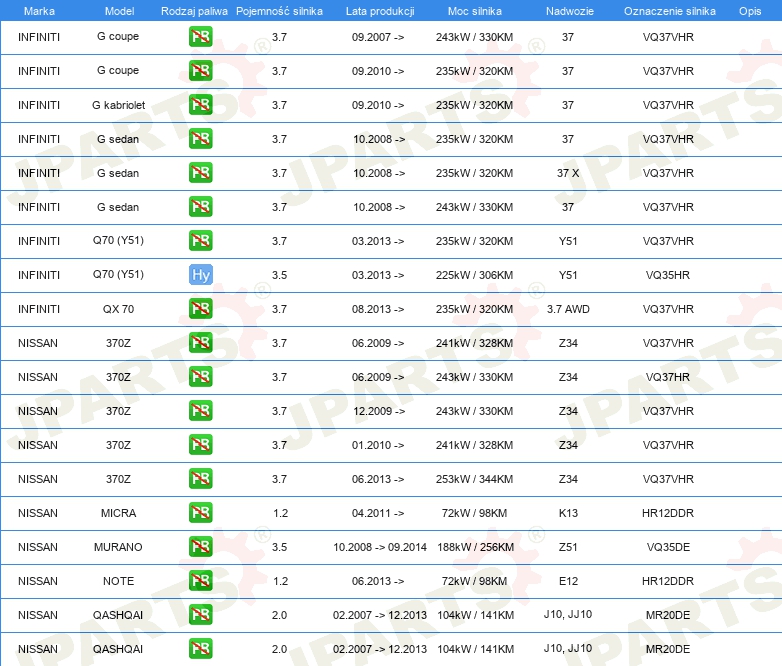Click the Moc silnika column header
Viewport: 782px width, 666px height.
(x=474, y=11)
